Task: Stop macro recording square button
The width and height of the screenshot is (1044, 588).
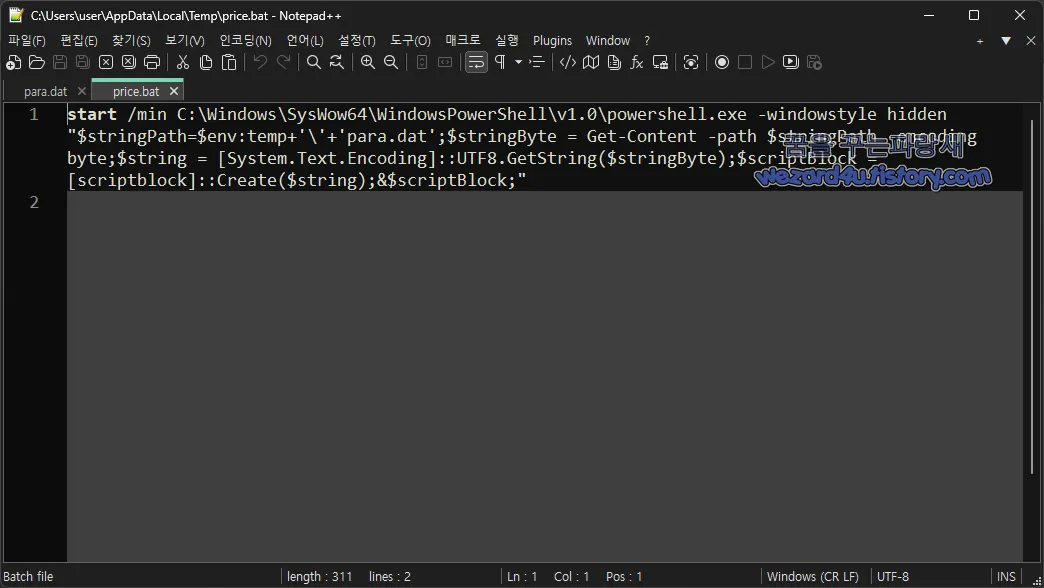Action: point(745,63)
